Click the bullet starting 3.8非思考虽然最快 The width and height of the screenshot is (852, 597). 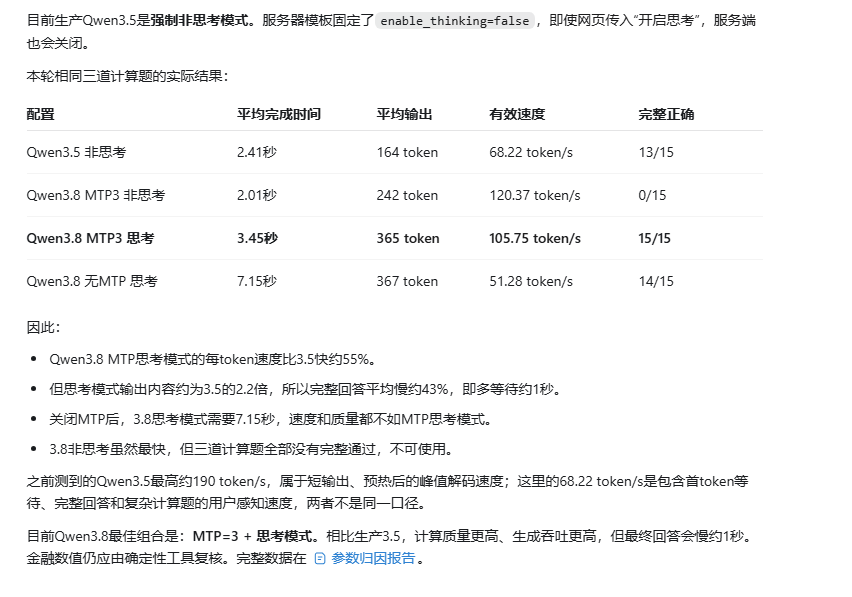pyautogui.click(x=251, y=449)
